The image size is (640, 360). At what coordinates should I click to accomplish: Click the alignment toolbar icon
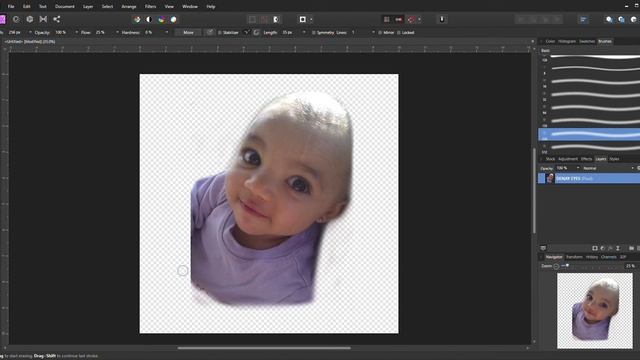click(583, 19)
